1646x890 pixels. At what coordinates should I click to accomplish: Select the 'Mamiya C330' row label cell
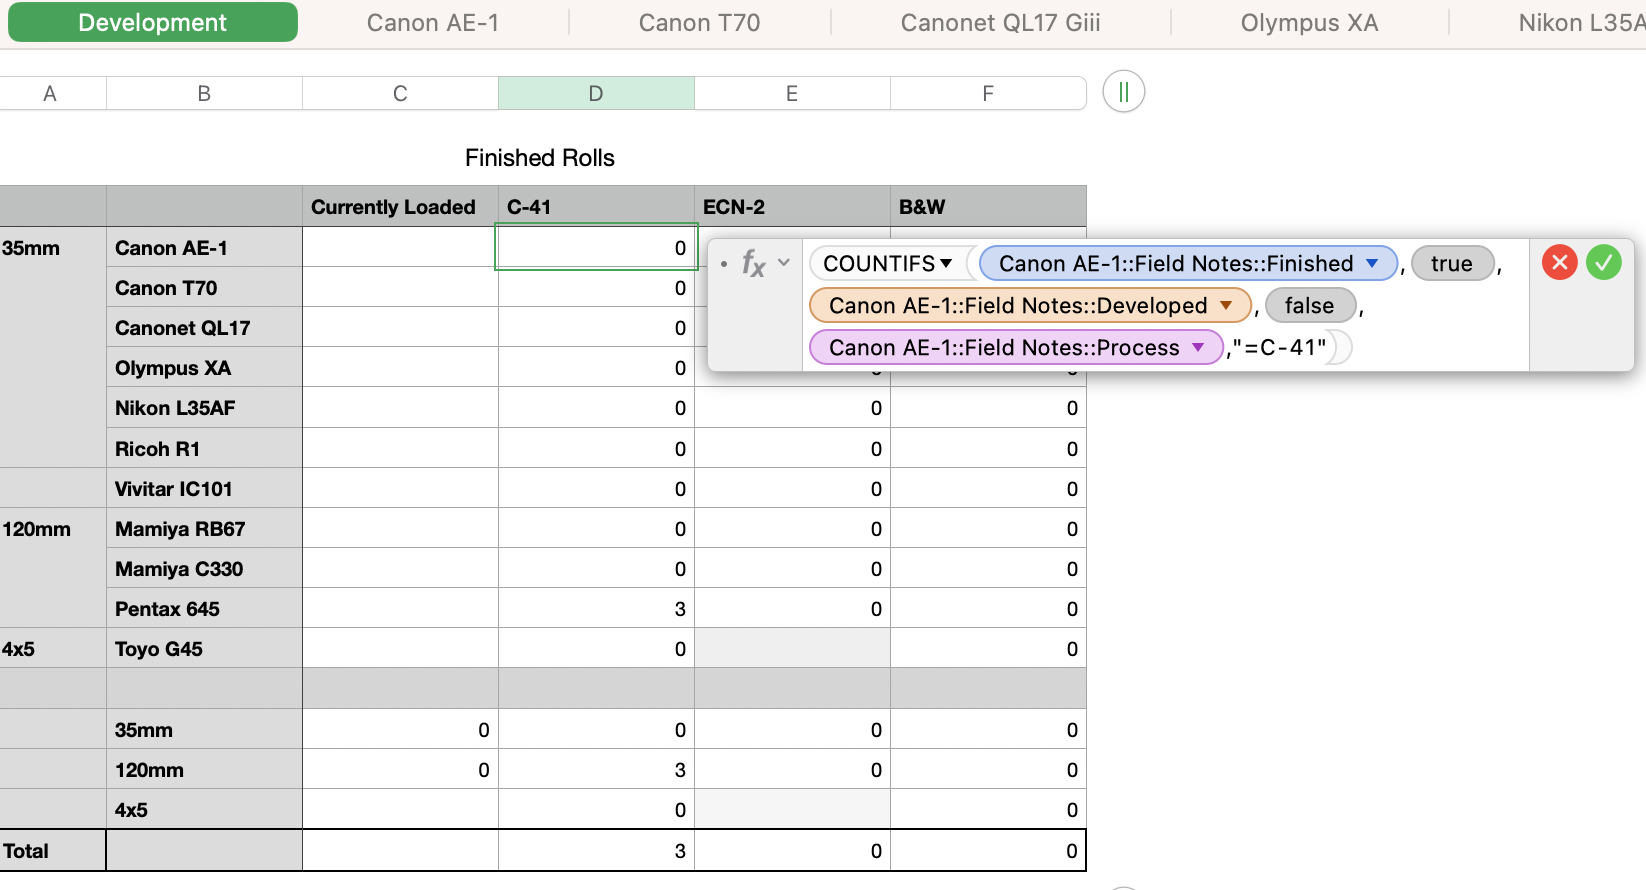point(204,568)
